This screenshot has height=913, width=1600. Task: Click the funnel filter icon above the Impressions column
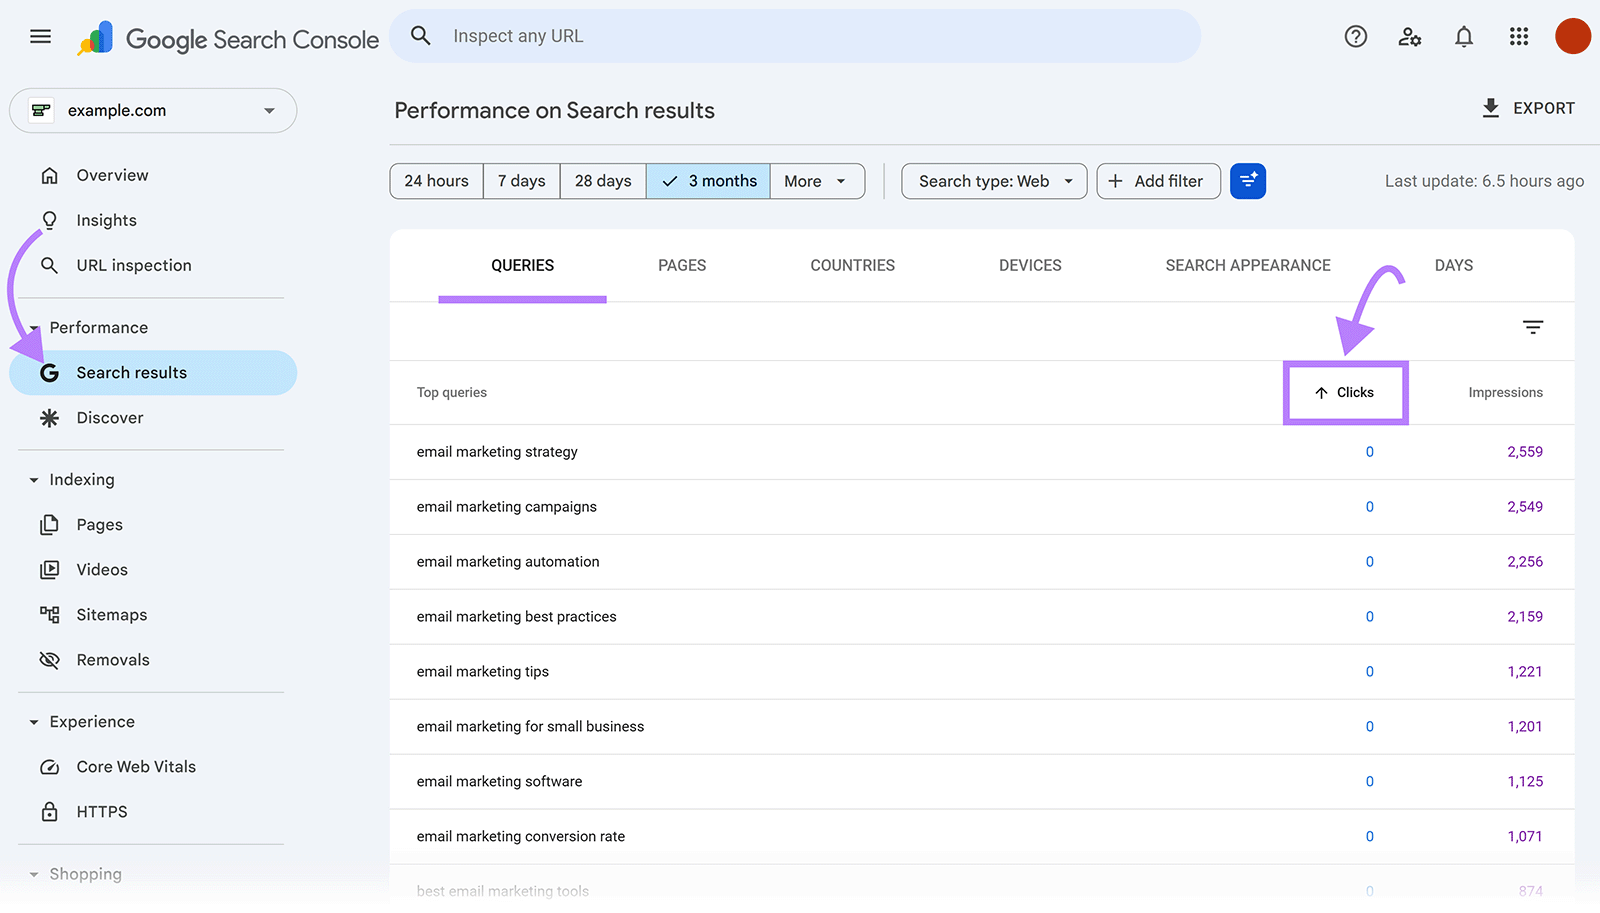tap(1533, 327)
